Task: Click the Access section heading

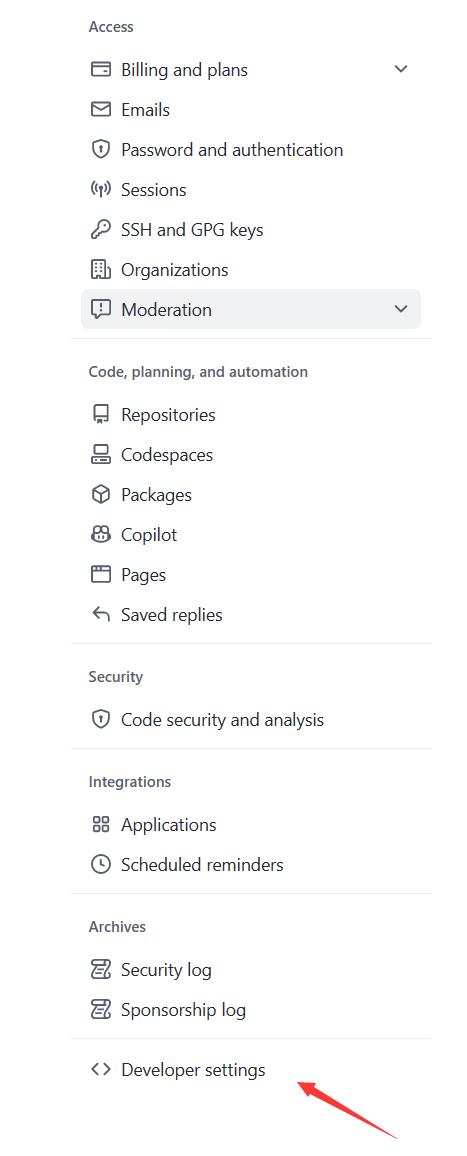Action: tap(111, 27)
